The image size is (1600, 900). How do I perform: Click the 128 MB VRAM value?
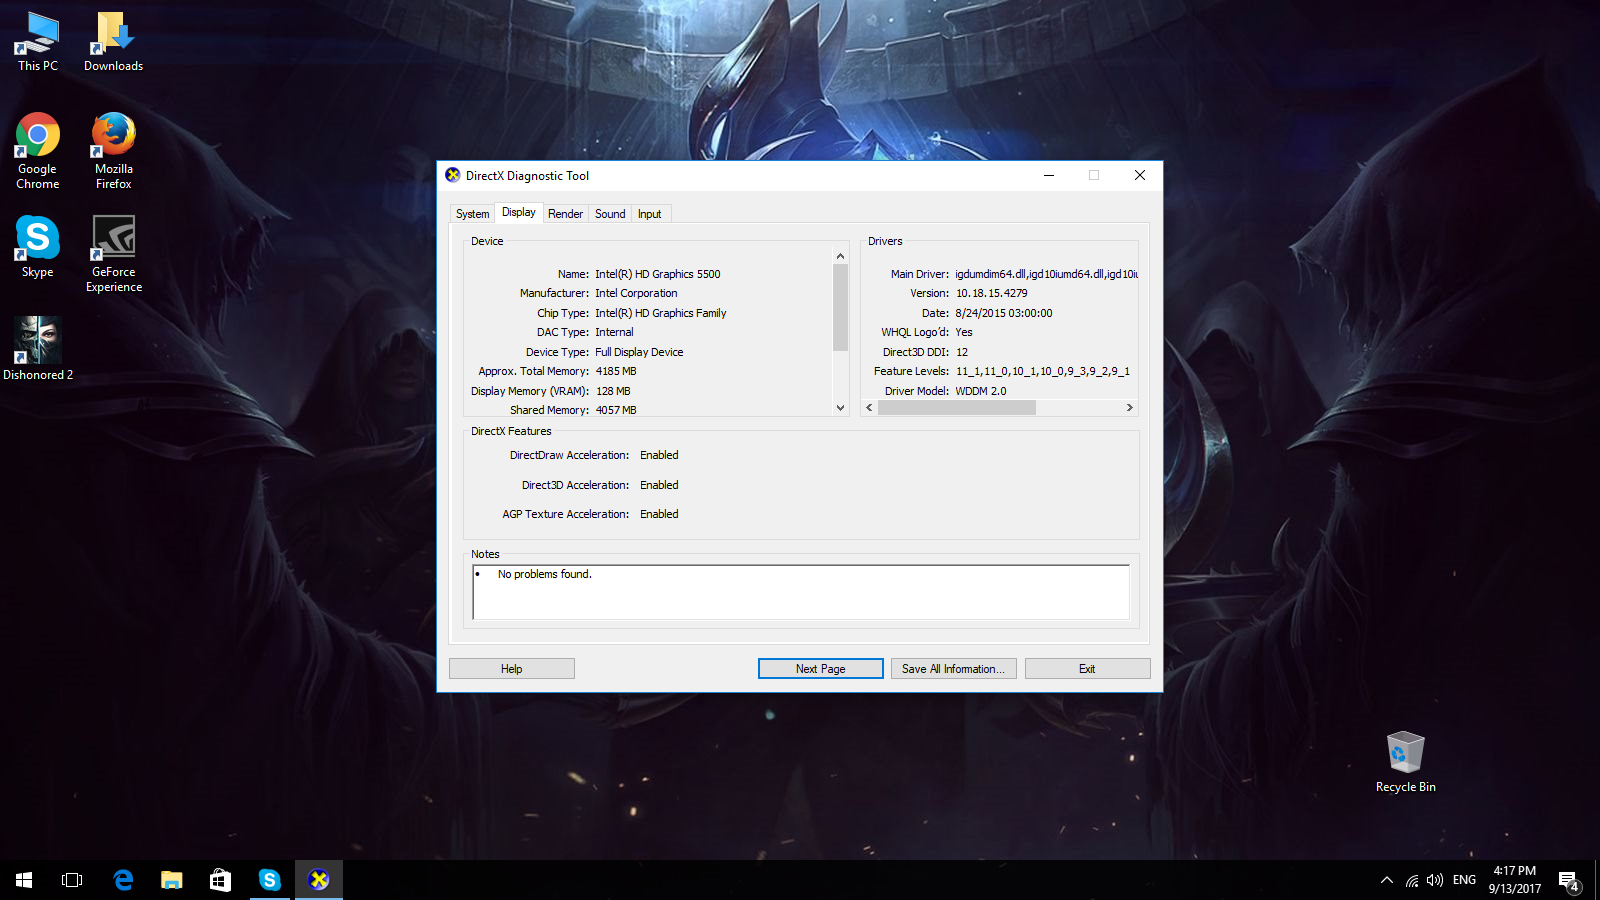click(x=613, y=391)
